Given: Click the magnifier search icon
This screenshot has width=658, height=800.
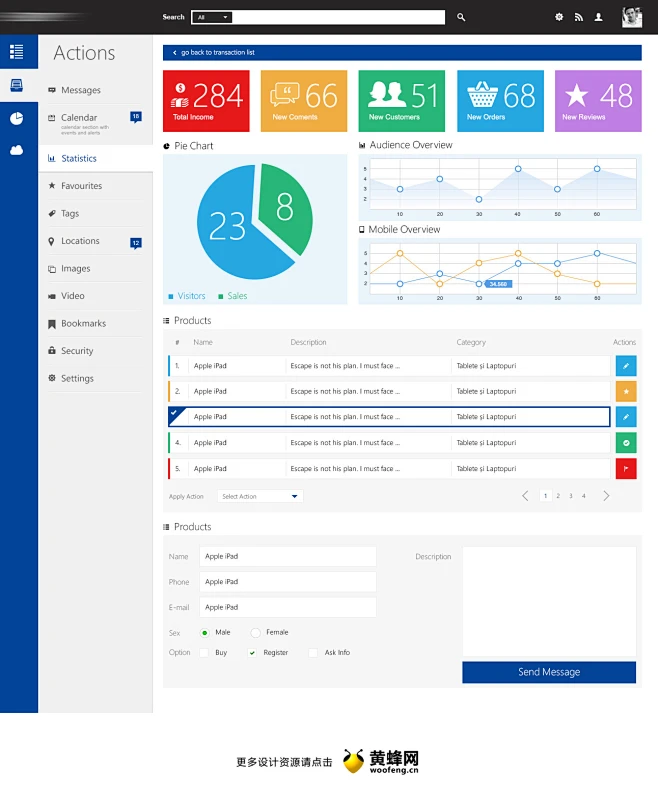Looking at the screenshot, I should [x=461, y=17].
